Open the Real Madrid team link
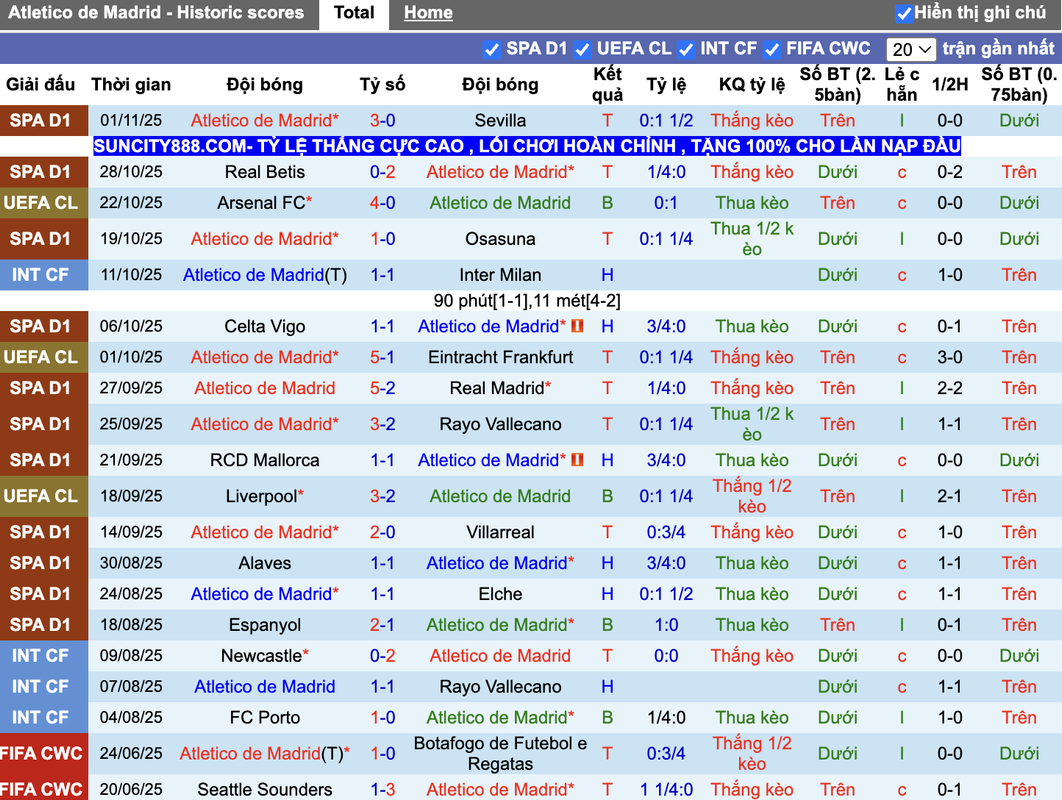The image size is (1062, 800). (x=500, y=388)
